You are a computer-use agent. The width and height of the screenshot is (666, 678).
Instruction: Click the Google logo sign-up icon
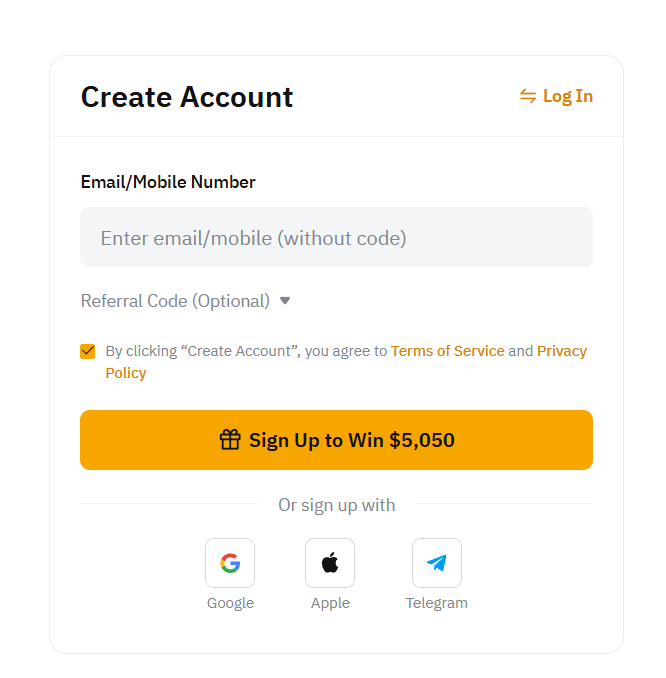[x=230, y=563]
